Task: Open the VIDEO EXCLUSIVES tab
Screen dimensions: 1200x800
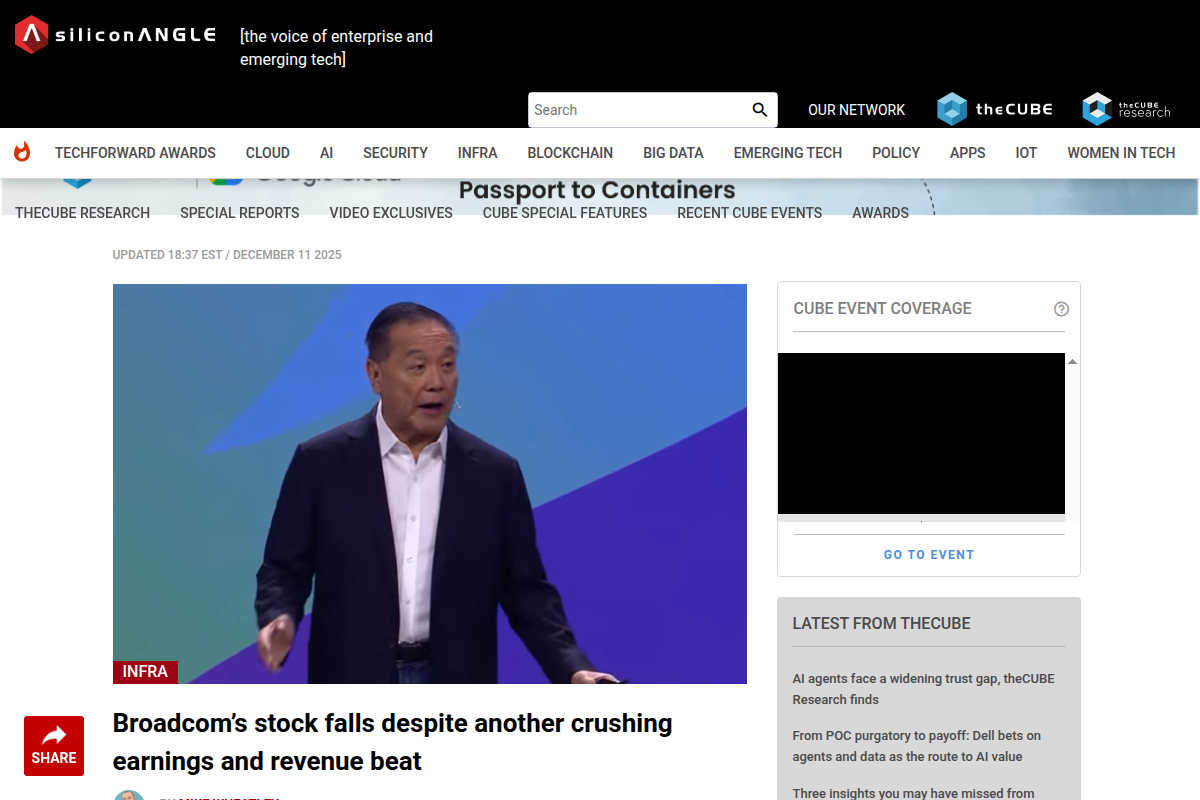Action: [391, 213]
